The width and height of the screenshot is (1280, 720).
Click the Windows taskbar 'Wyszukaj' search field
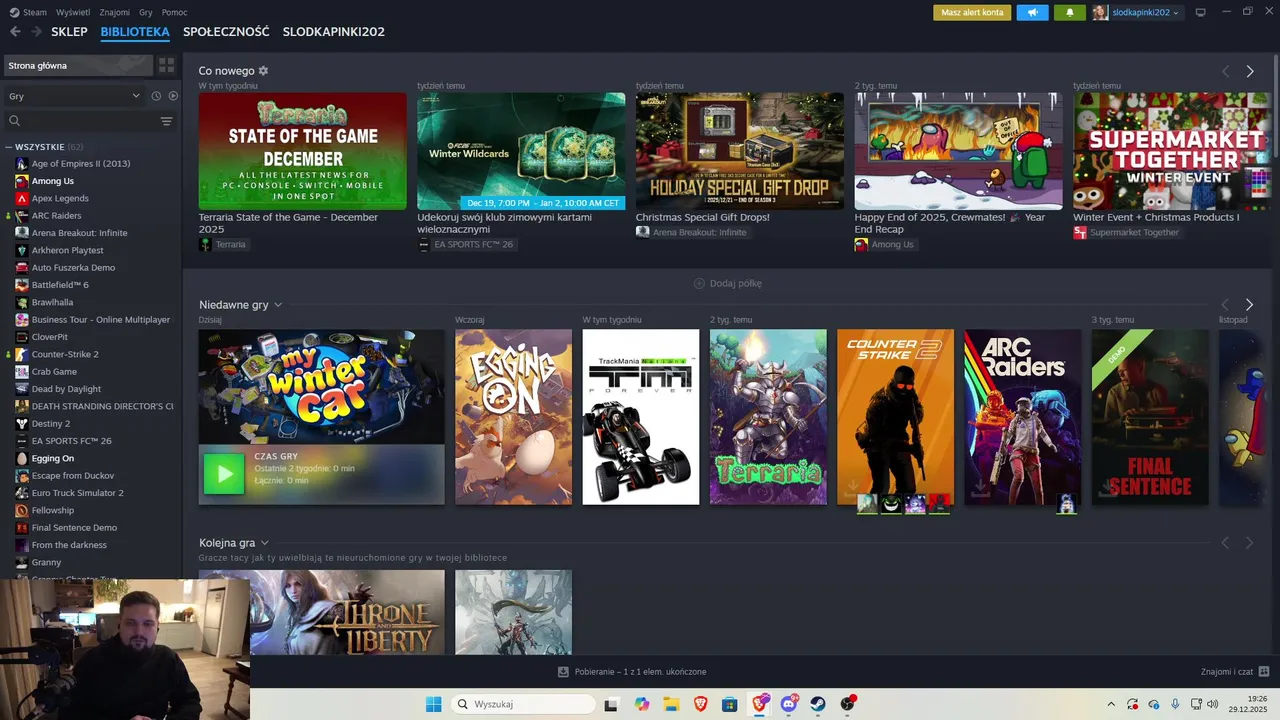pos(521,704)
